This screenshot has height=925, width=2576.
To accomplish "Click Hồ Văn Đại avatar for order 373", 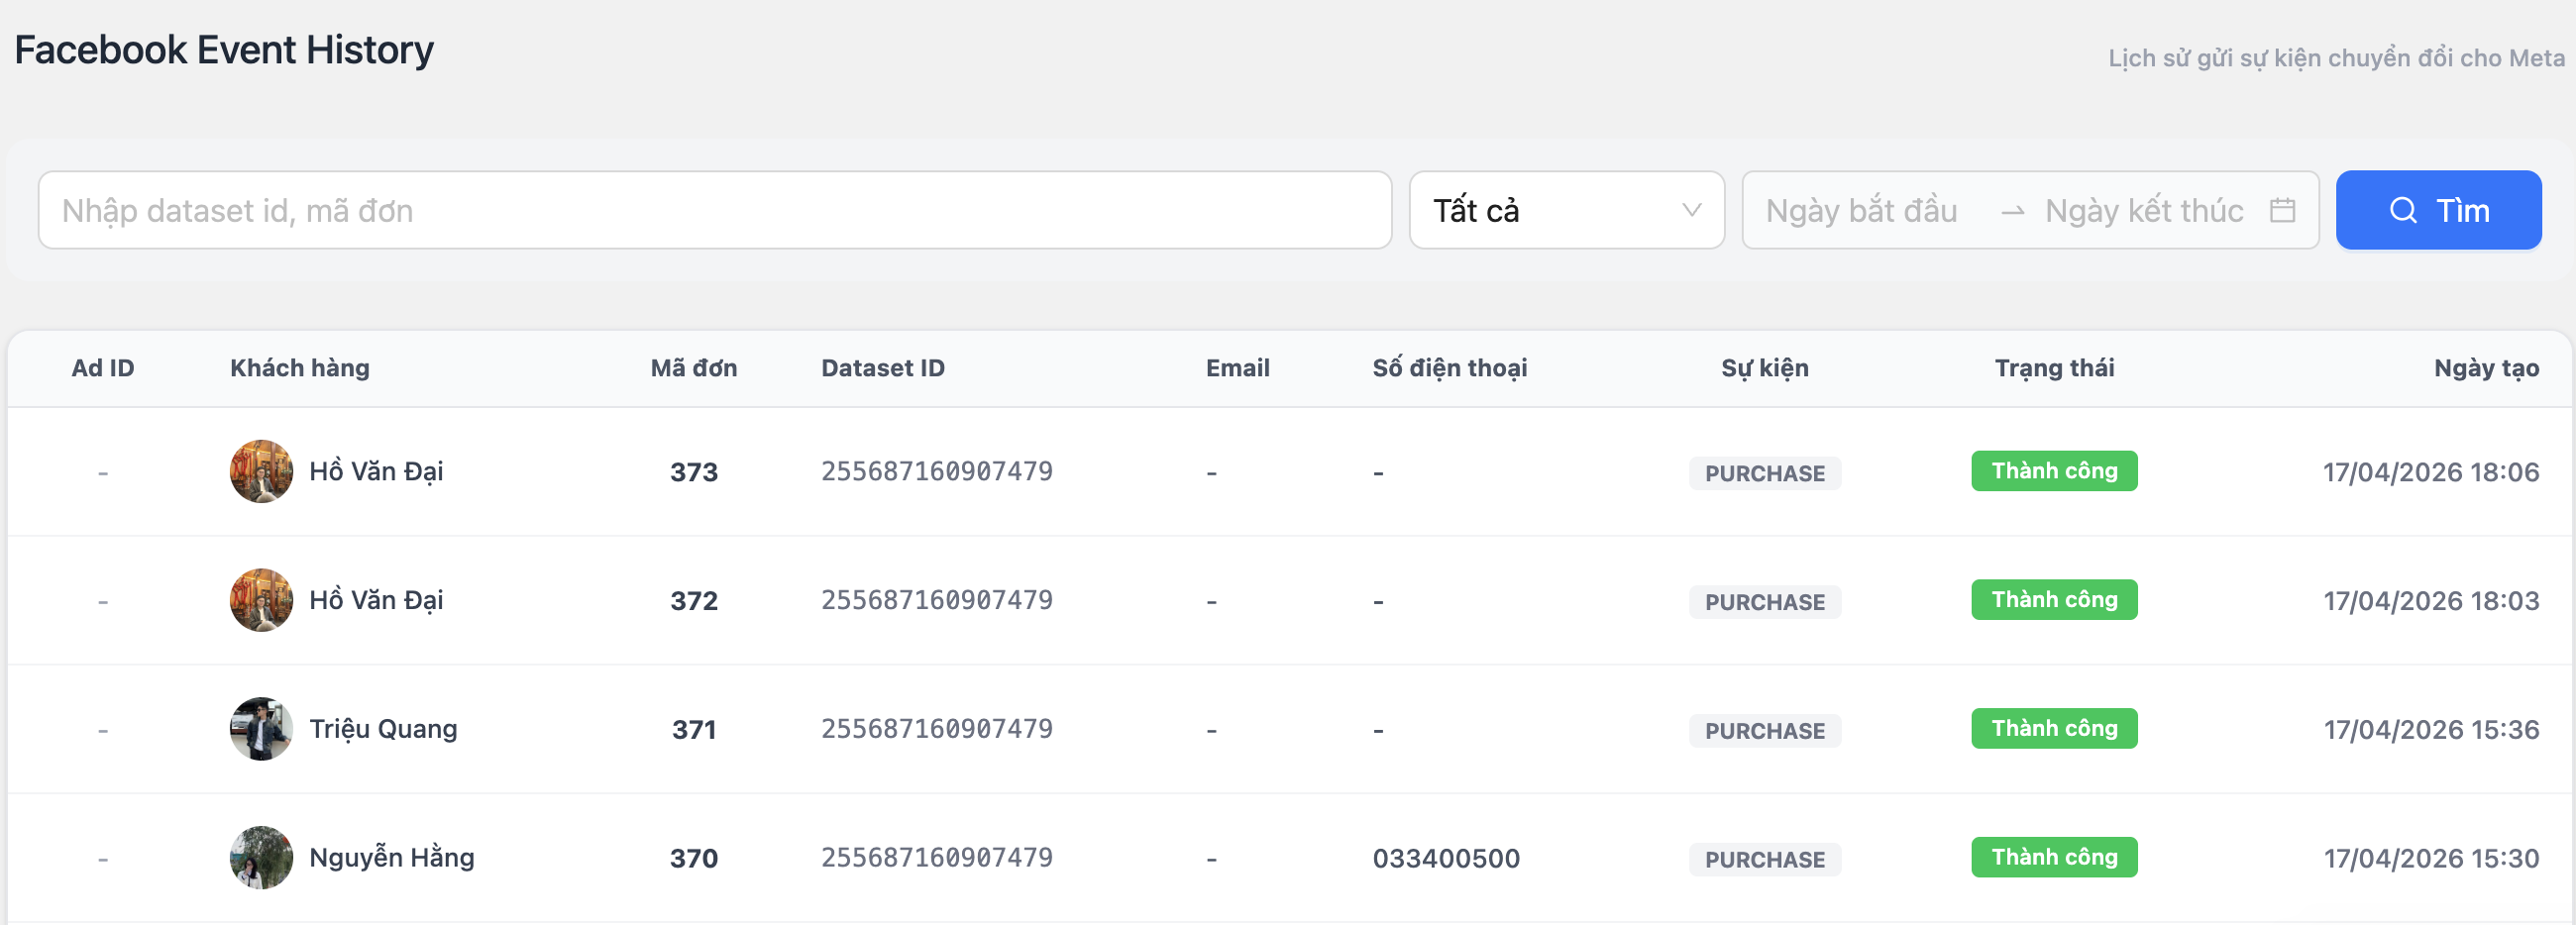I will (x=261, y=471).
